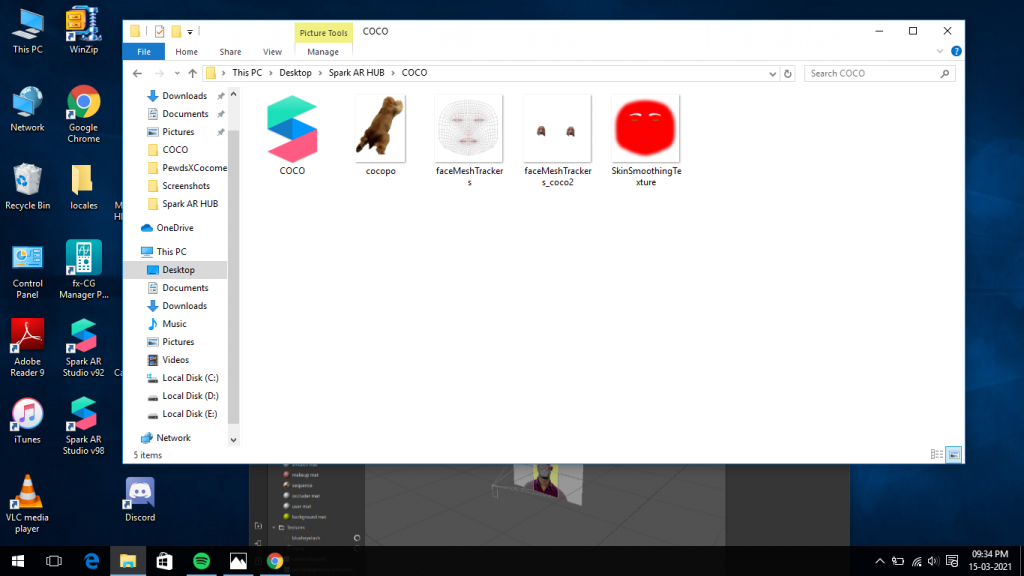
Task: Switch to the Home ribbon tab
Action: tap(186, 52)
